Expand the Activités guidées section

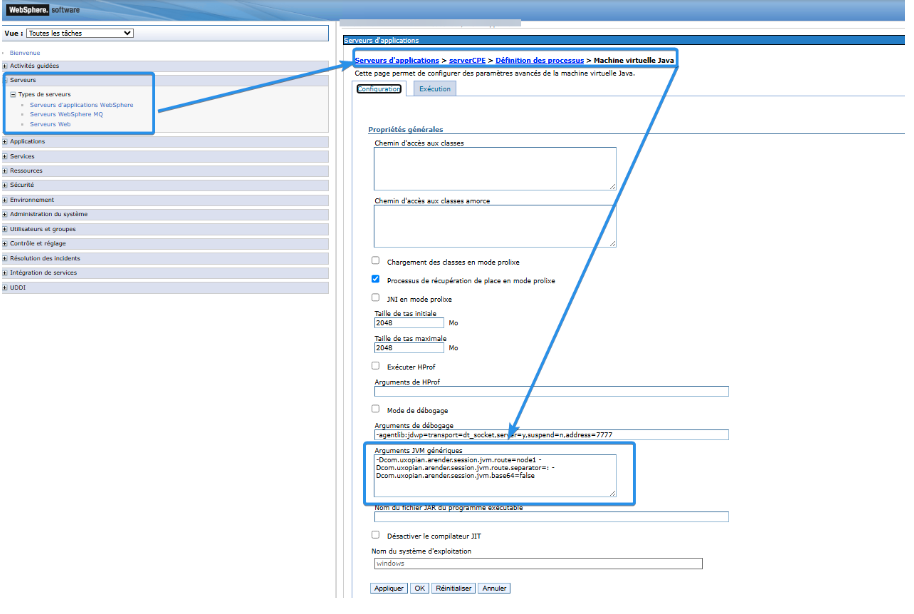point(5,66)
